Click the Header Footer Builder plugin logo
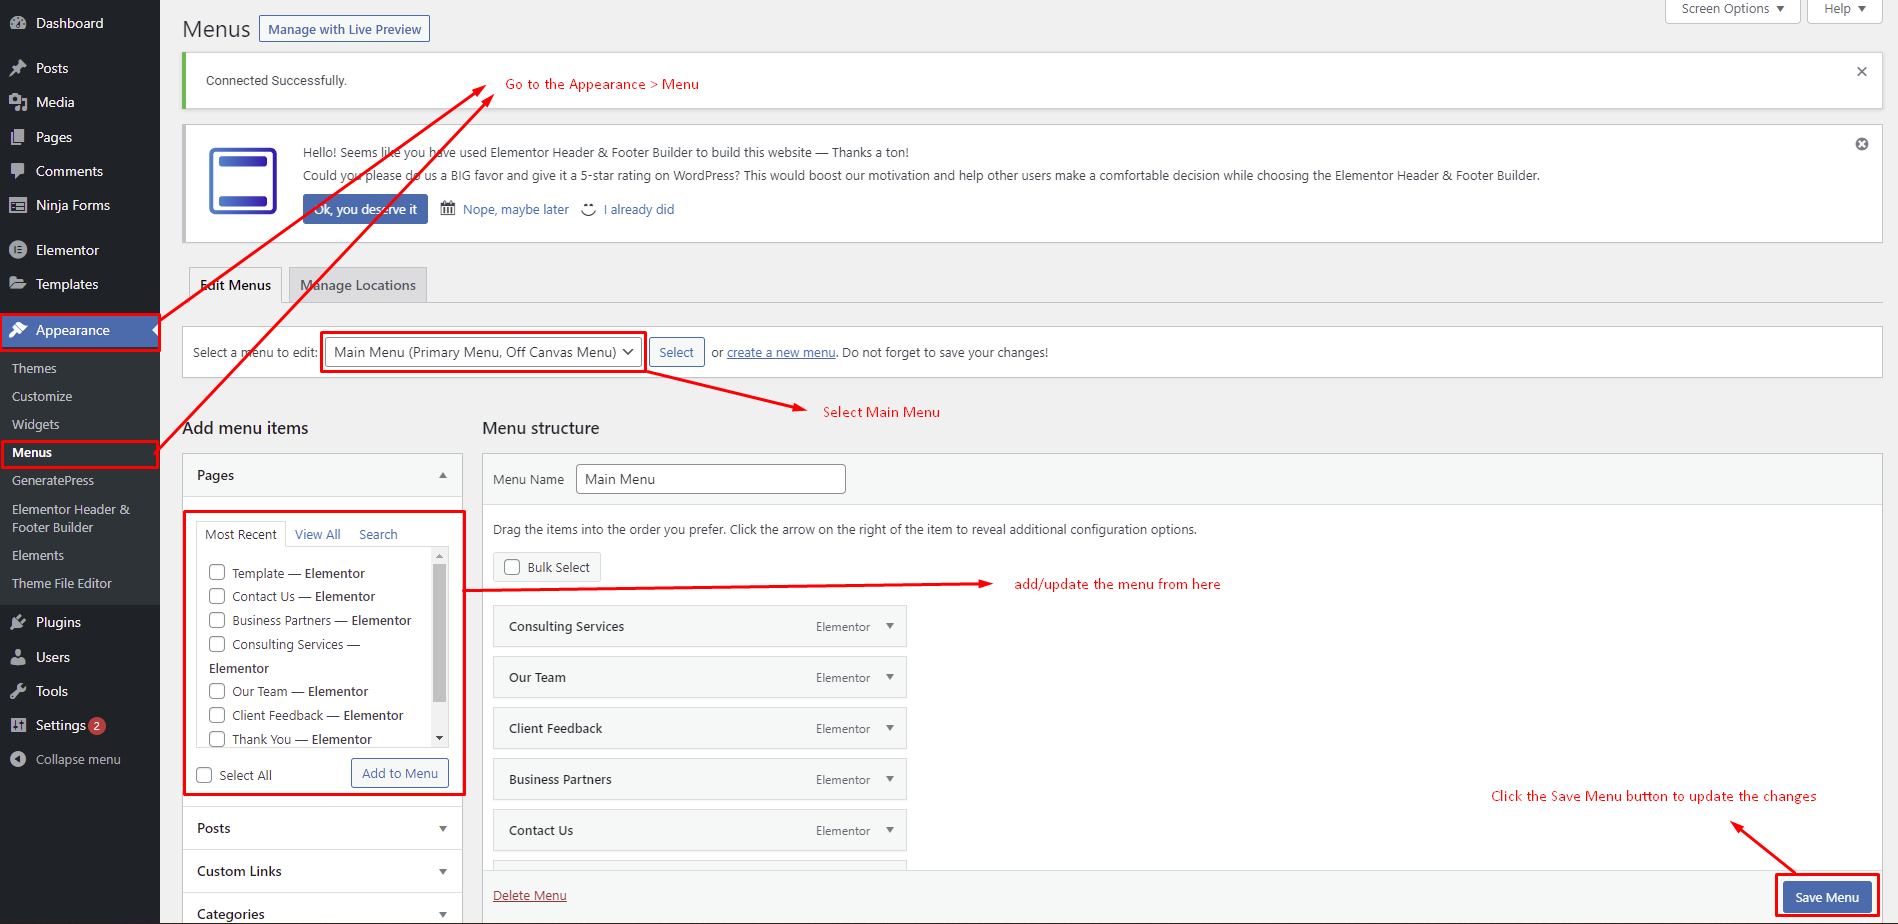The image size is (1898, 924). (x=243, y=180)
